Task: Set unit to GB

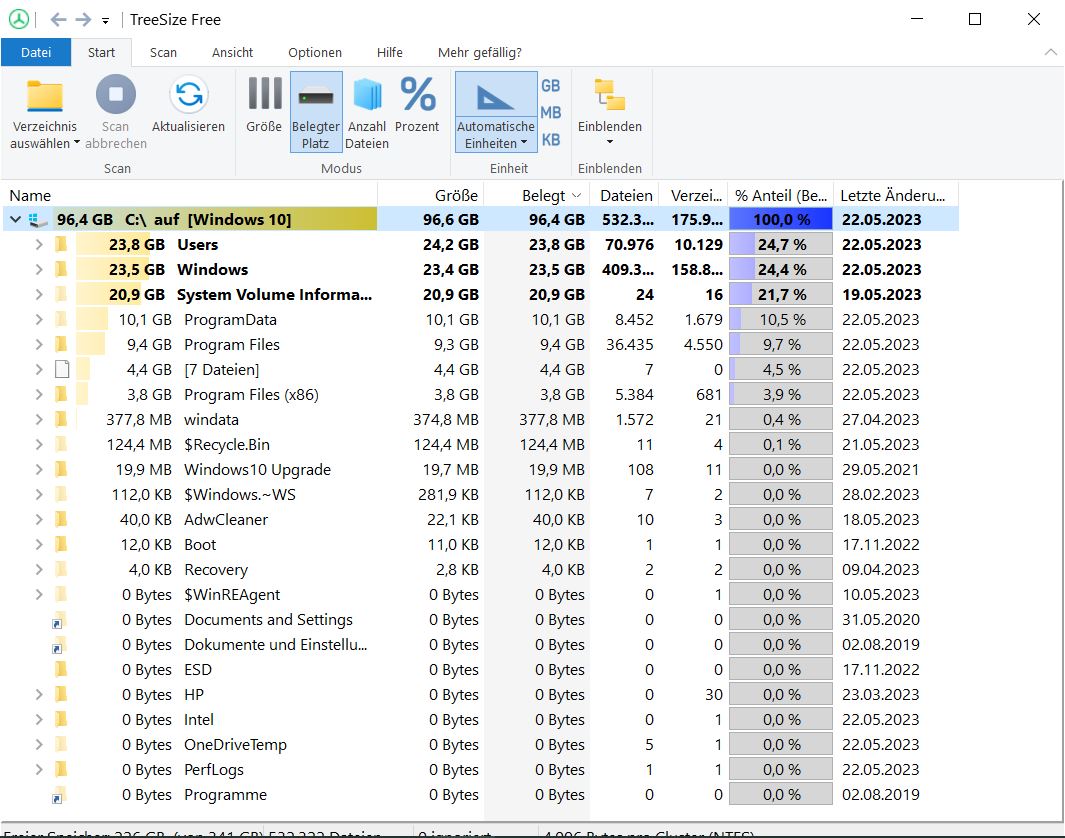Action: coord(551,86)
